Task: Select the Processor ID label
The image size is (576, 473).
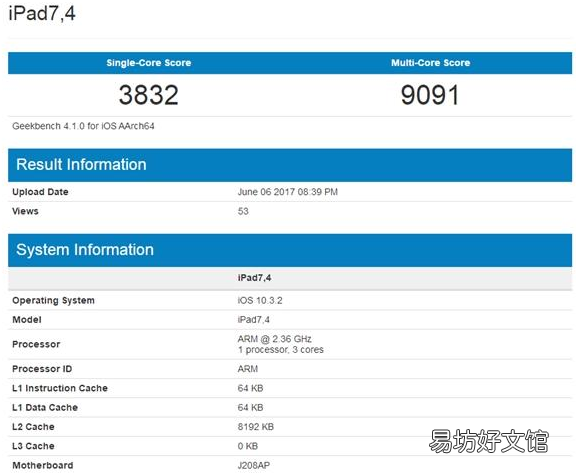Action: [x=42, y=369]
